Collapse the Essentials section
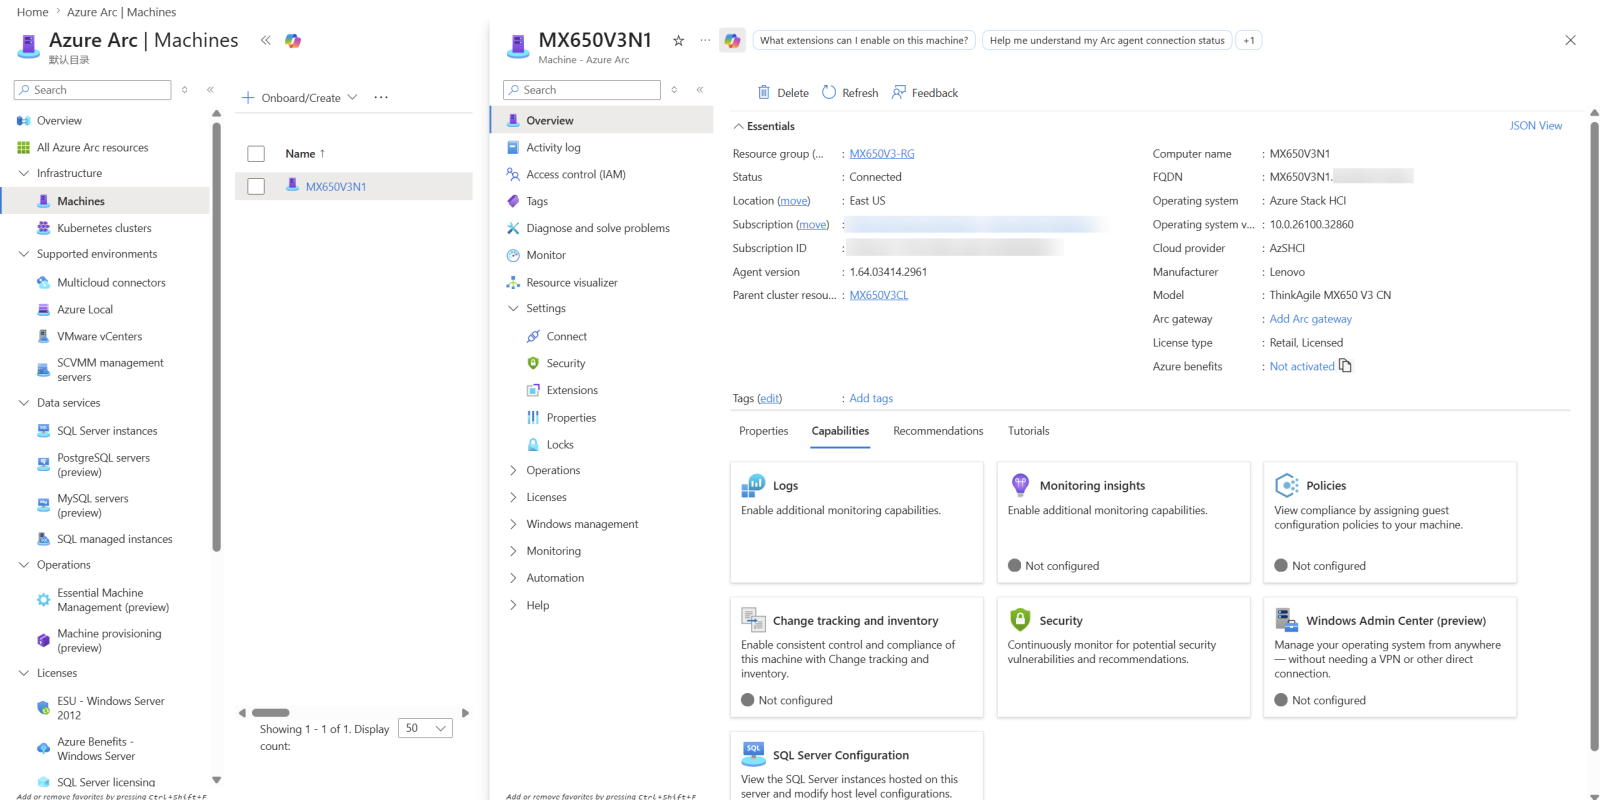Screen dimensions: 1600x800 tap(738, 126)
